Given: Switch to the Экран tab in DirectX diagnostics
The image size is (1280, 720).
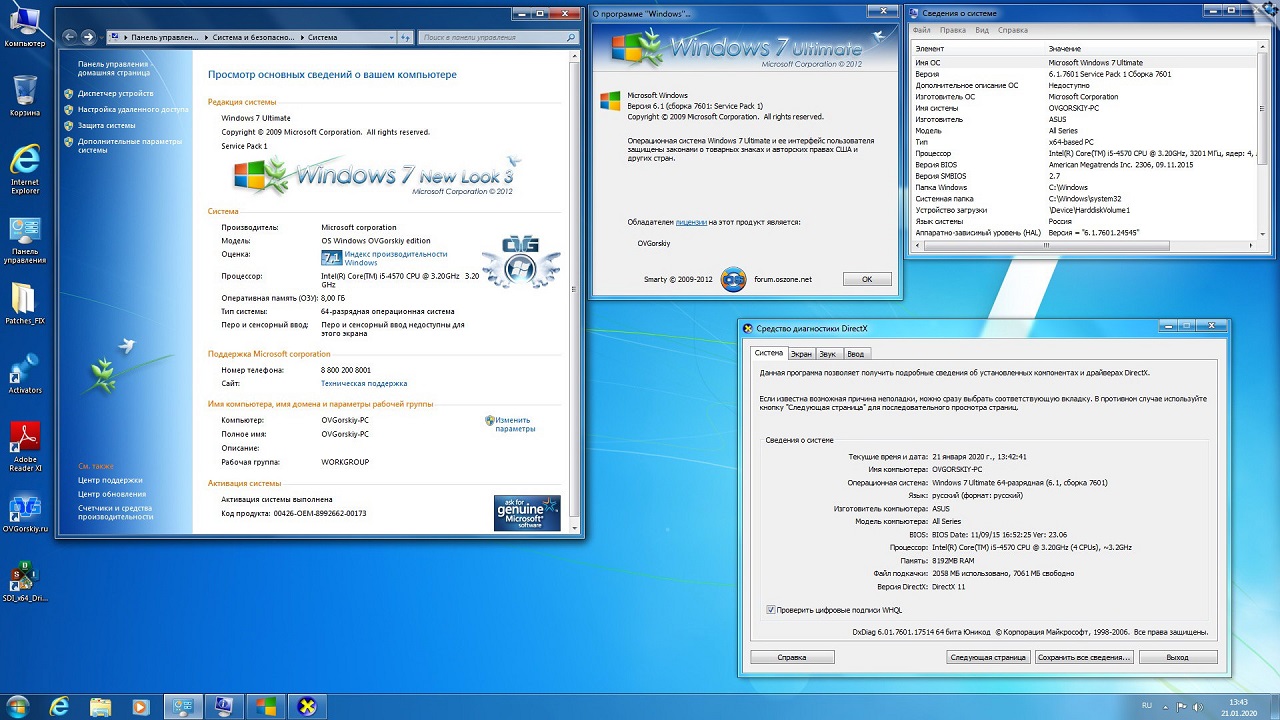Looking at the screenshot, I should [x=801, y=353].
